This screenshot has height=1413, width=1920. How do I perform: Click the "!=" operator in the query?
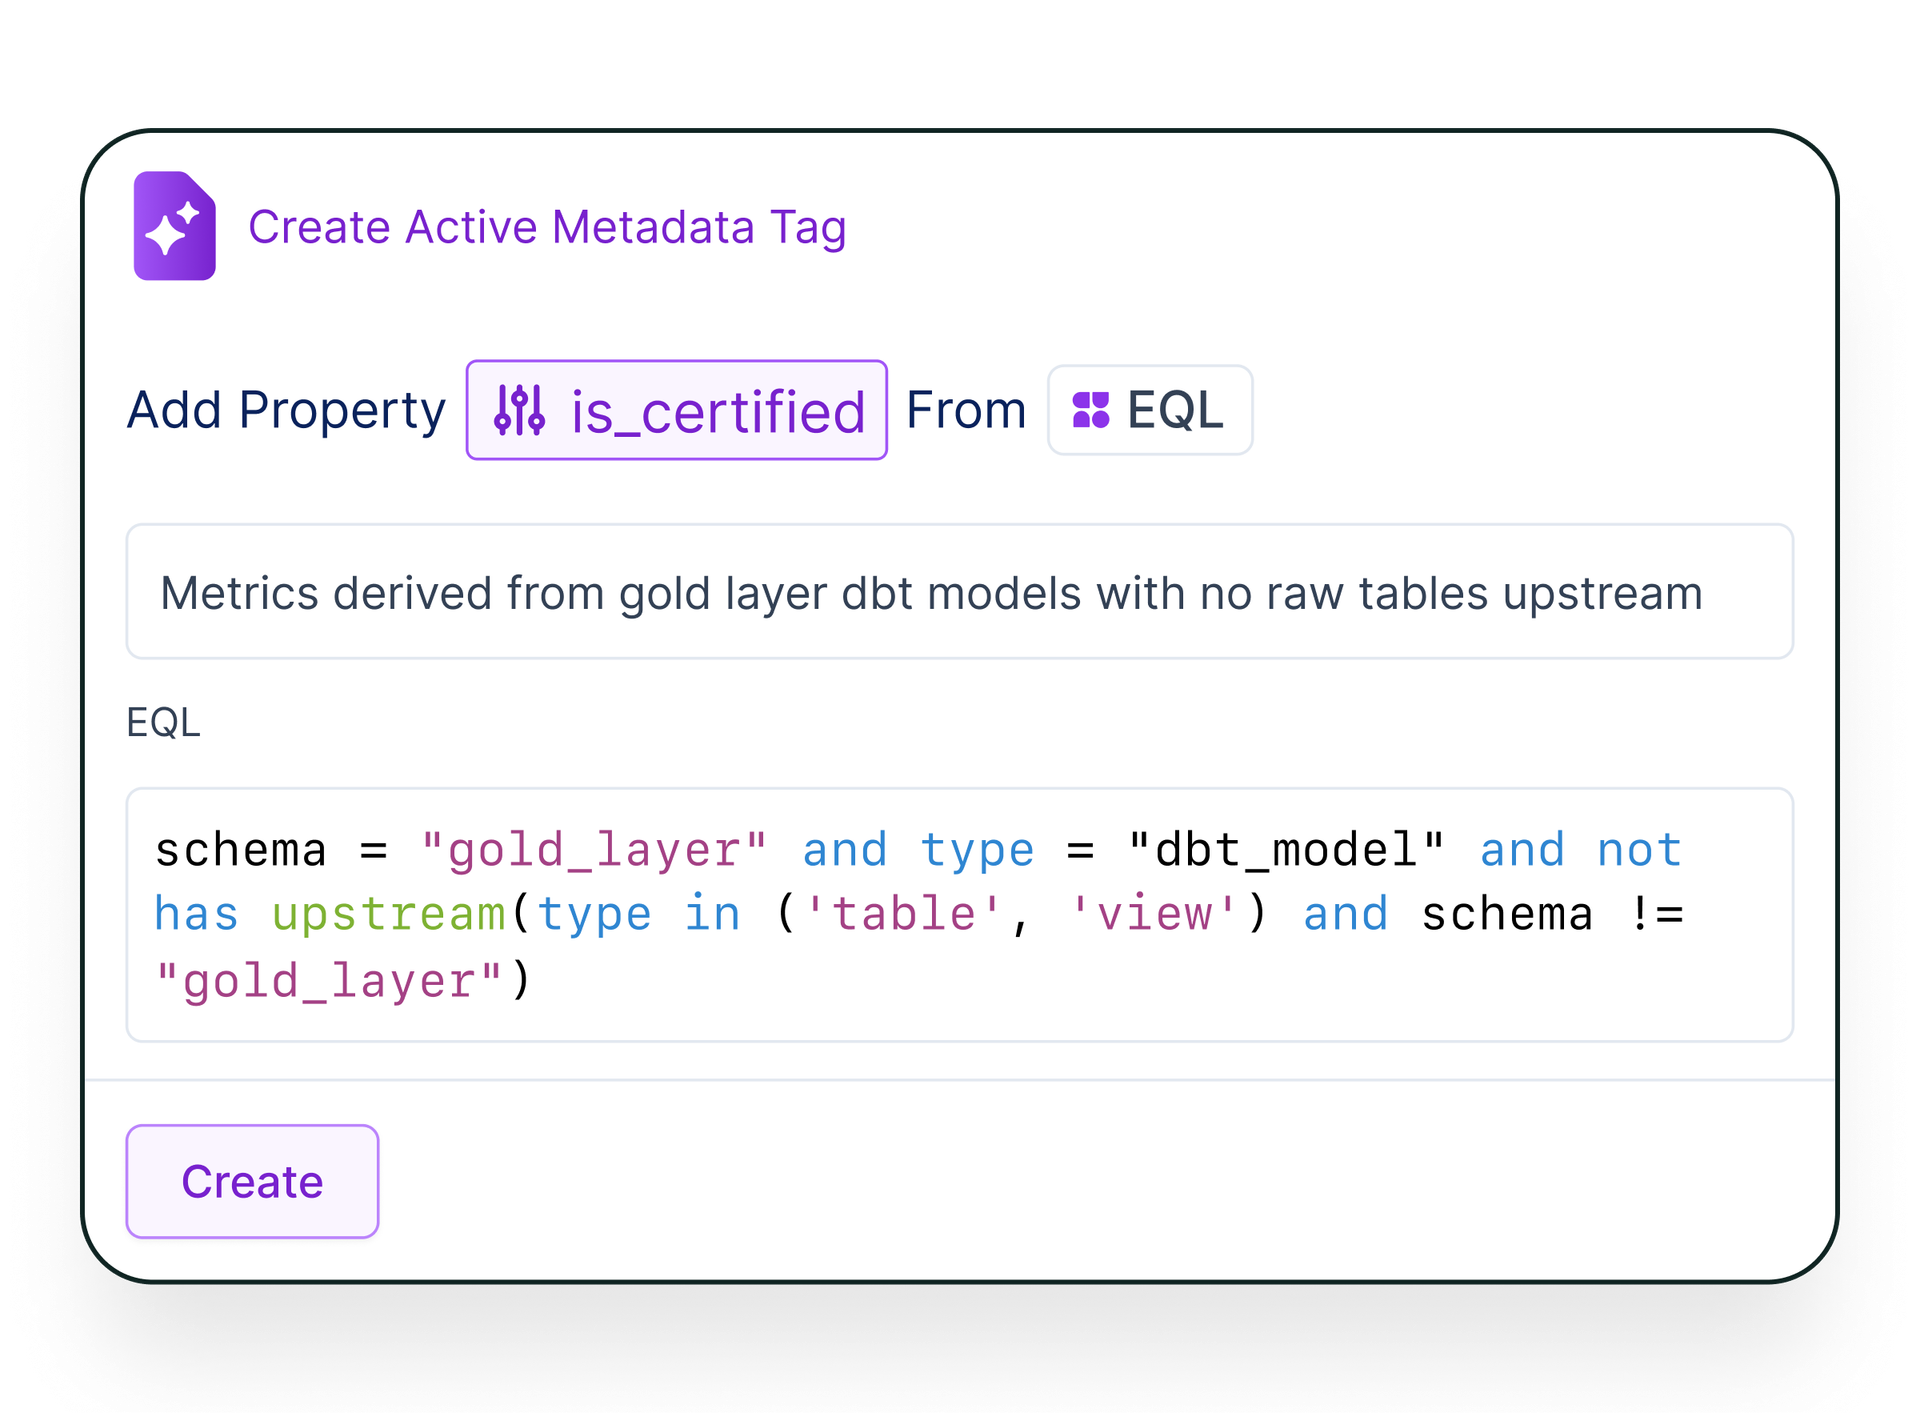click(1656, 915)
